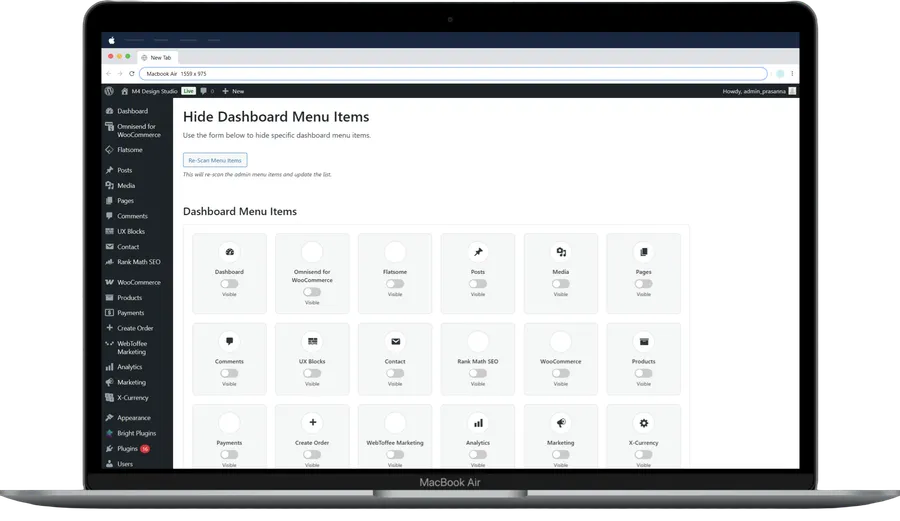Switch the WebToffee Marketing card toggle
This screenshot has height=521, width=900.
pyautogui.click(x=395, y=454)
